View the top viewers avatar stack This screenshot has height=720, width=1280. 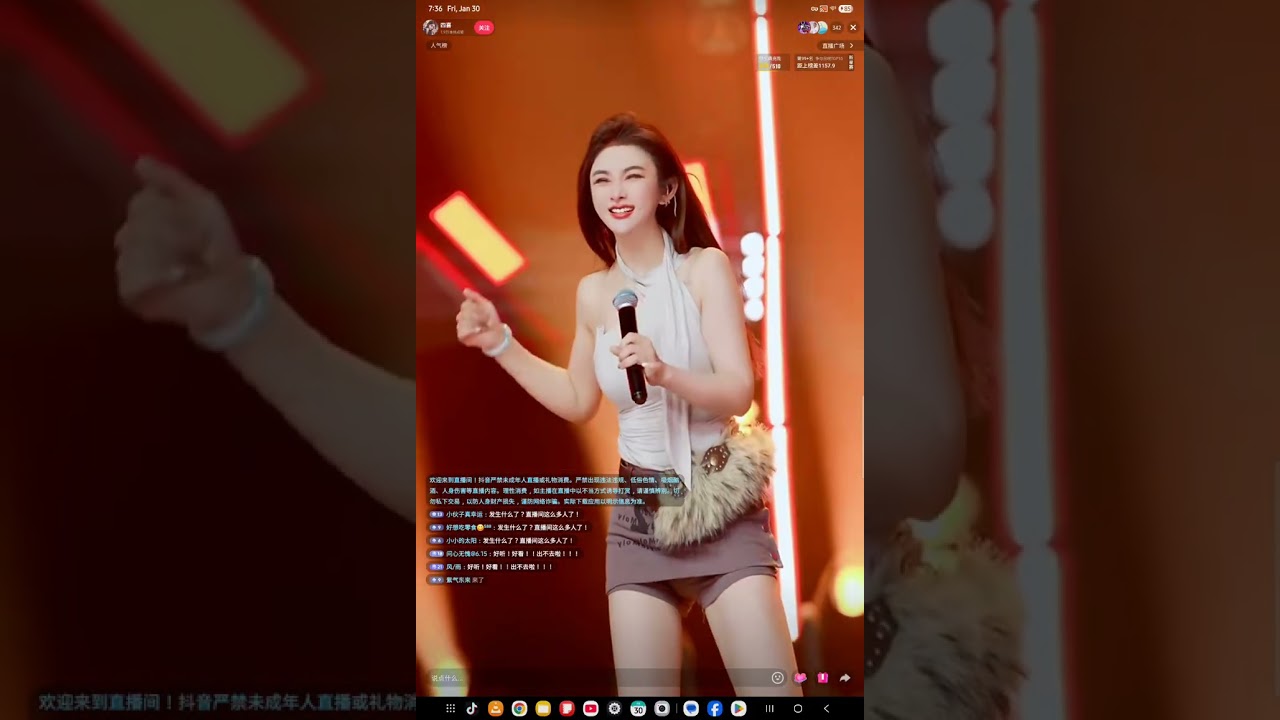812,28
